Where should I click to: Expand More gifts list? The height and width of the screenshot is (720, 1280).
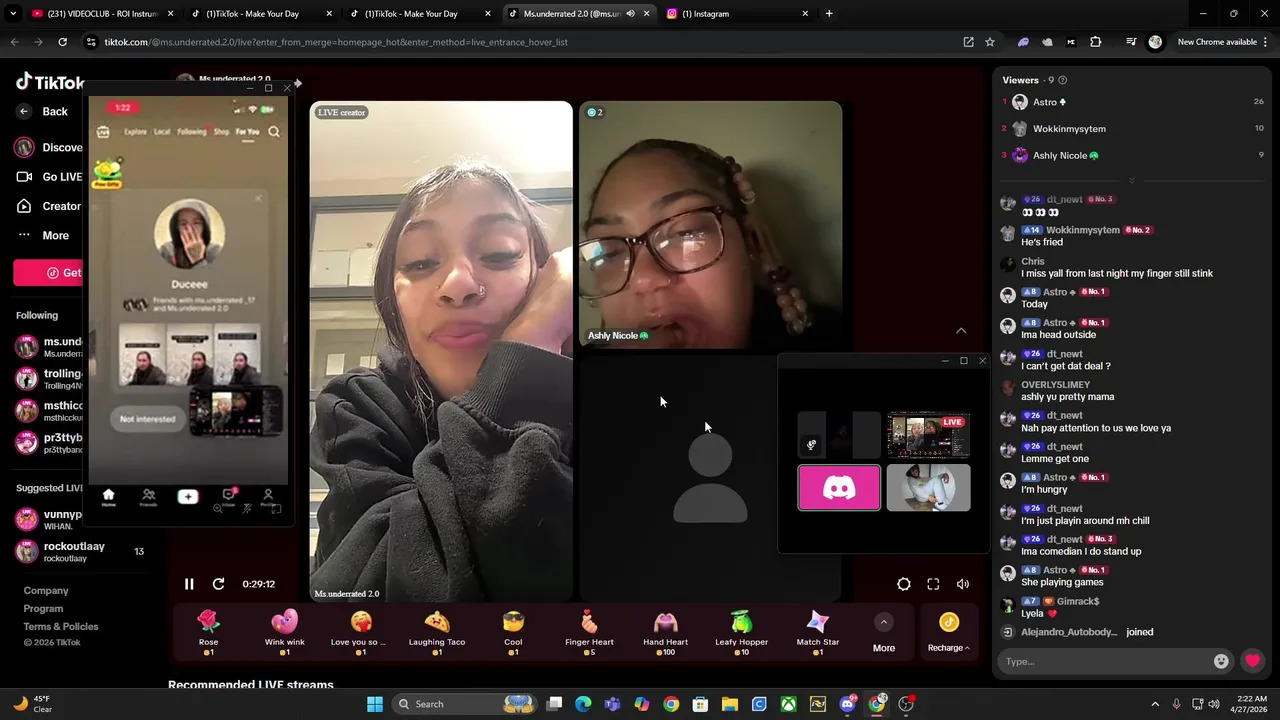pyautogui.click(x=884, y=633)
